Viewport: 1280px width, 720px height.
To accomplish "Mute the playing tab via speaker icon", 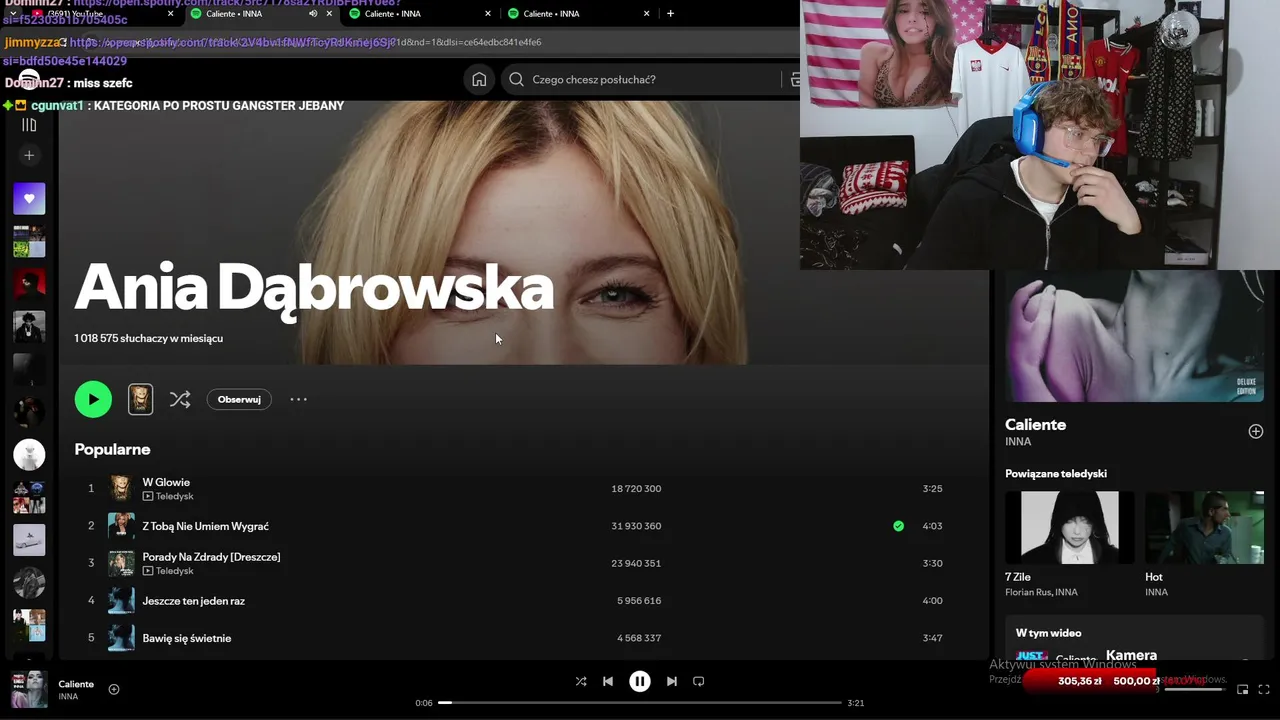I will [x=313, y=14].
